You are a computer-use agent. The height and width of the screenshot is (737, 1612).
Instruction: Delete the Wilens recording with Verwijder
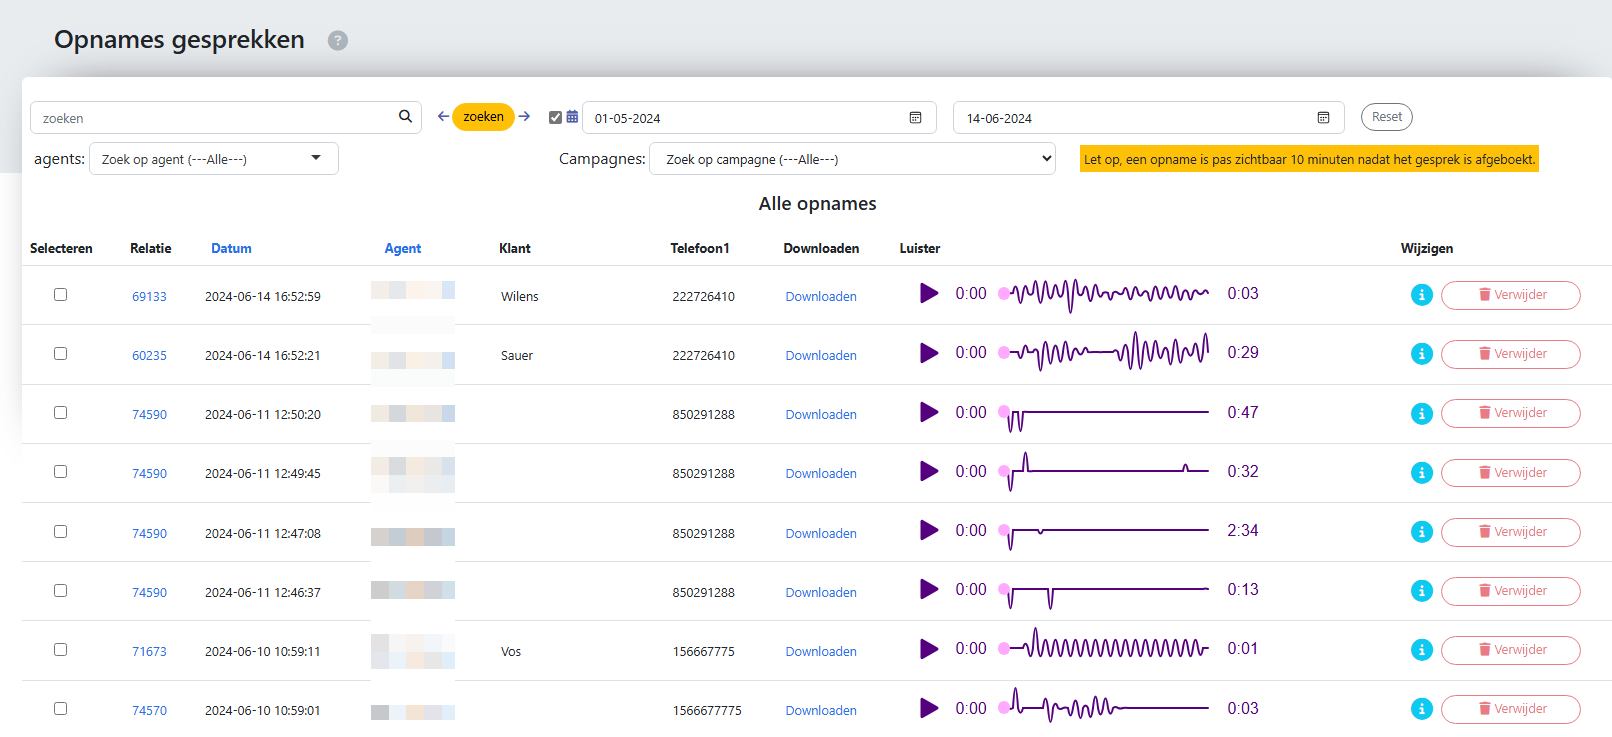[1510, 295]
